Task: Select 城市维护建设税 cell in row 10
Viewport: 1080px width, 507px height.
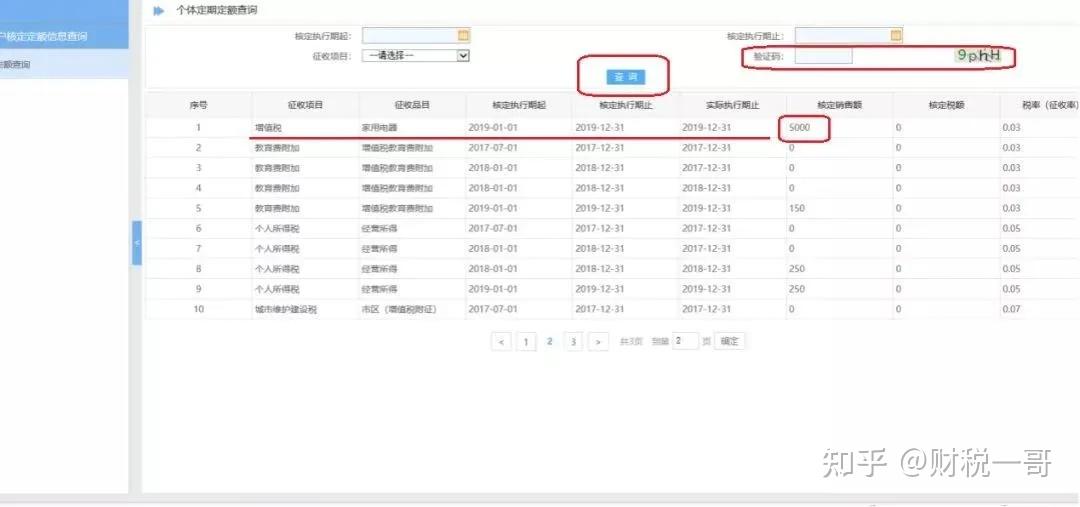Action: (305, 309)
